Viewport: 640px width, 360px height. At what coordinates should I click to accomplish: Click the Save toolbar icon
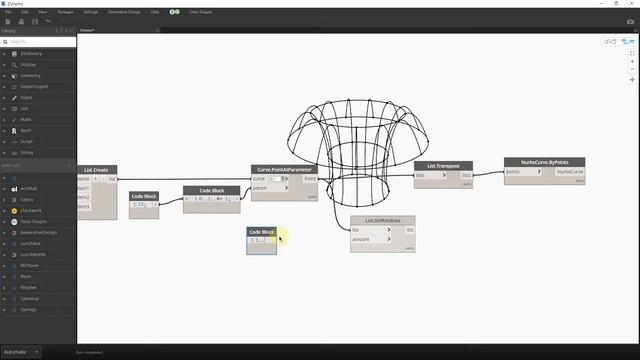click(x=35, y=22)
